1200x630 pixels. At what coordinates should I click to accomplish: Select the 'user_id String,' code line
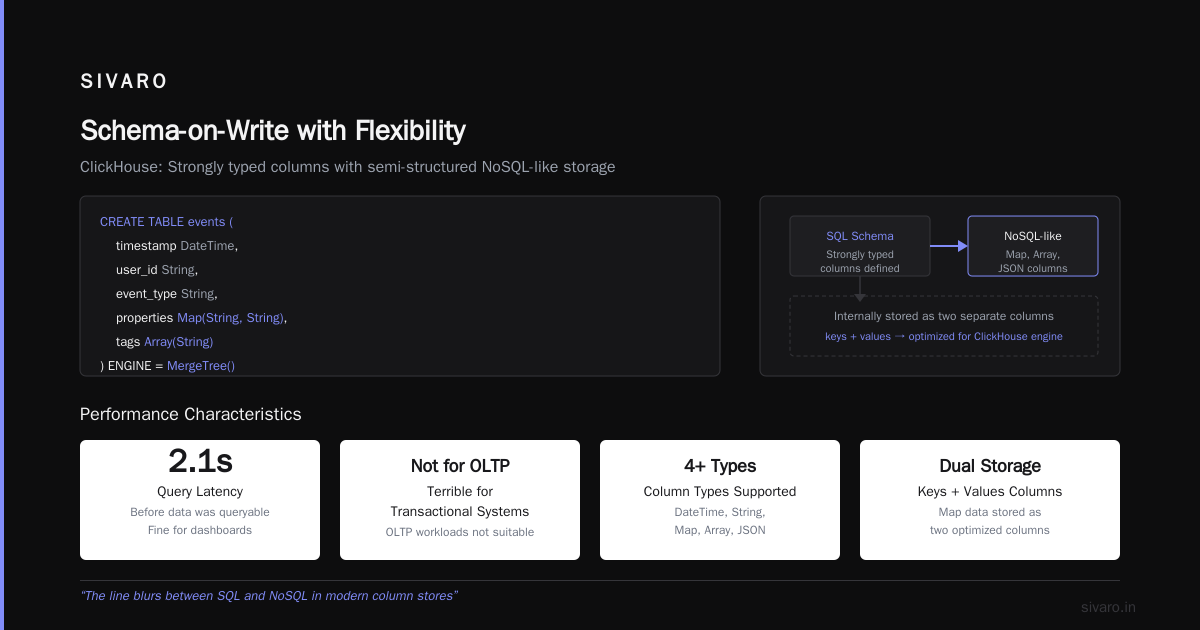[157, 270]
